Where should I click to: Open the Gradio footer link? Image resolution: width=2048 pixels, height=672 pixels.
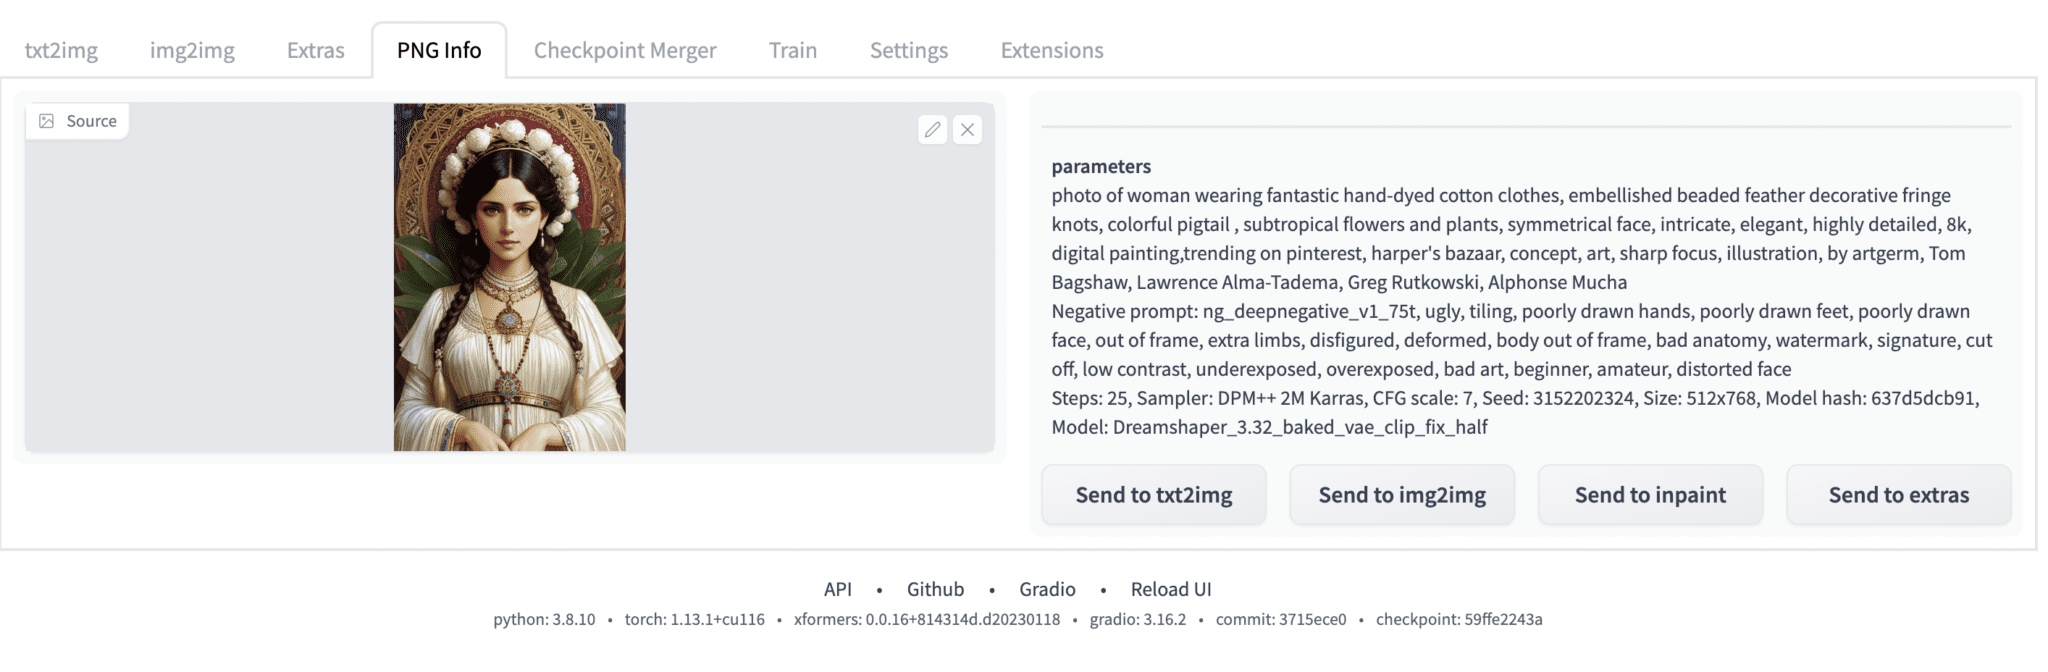tap(1047, 589)
